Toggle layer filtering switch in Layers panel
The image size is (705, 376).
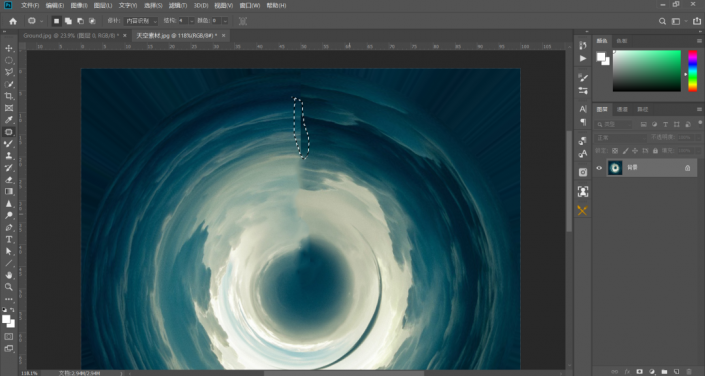700,123
